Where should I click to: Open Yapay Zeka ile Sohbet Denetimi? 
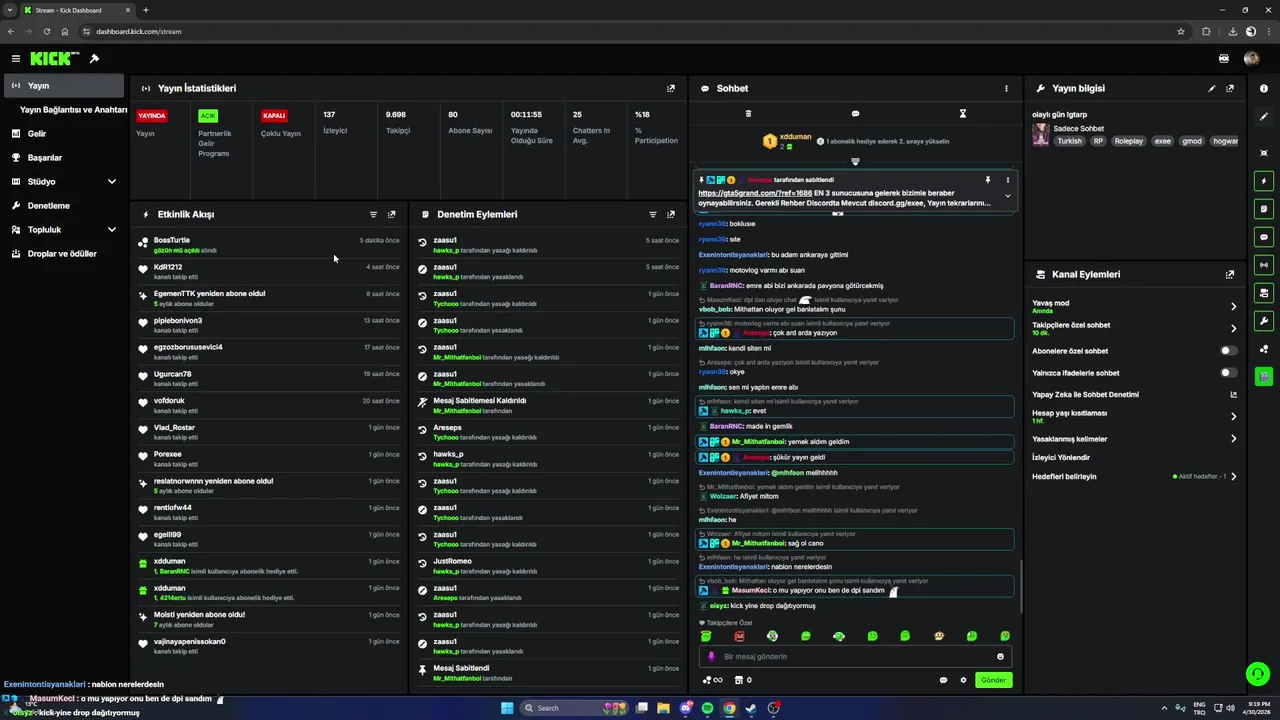click(x=1135, y=394)
